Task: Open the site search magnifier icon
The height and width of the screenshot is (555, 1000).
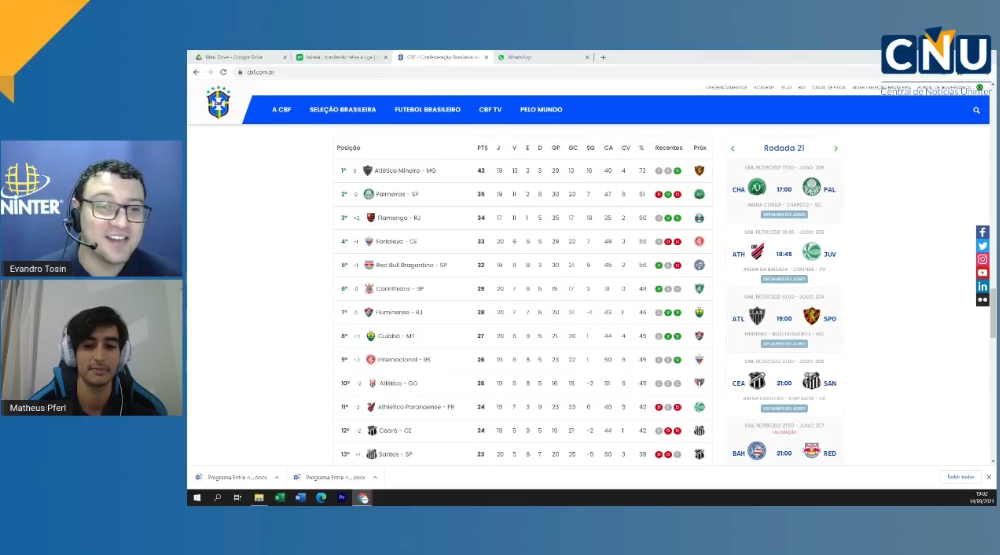Action: point(976,110)
